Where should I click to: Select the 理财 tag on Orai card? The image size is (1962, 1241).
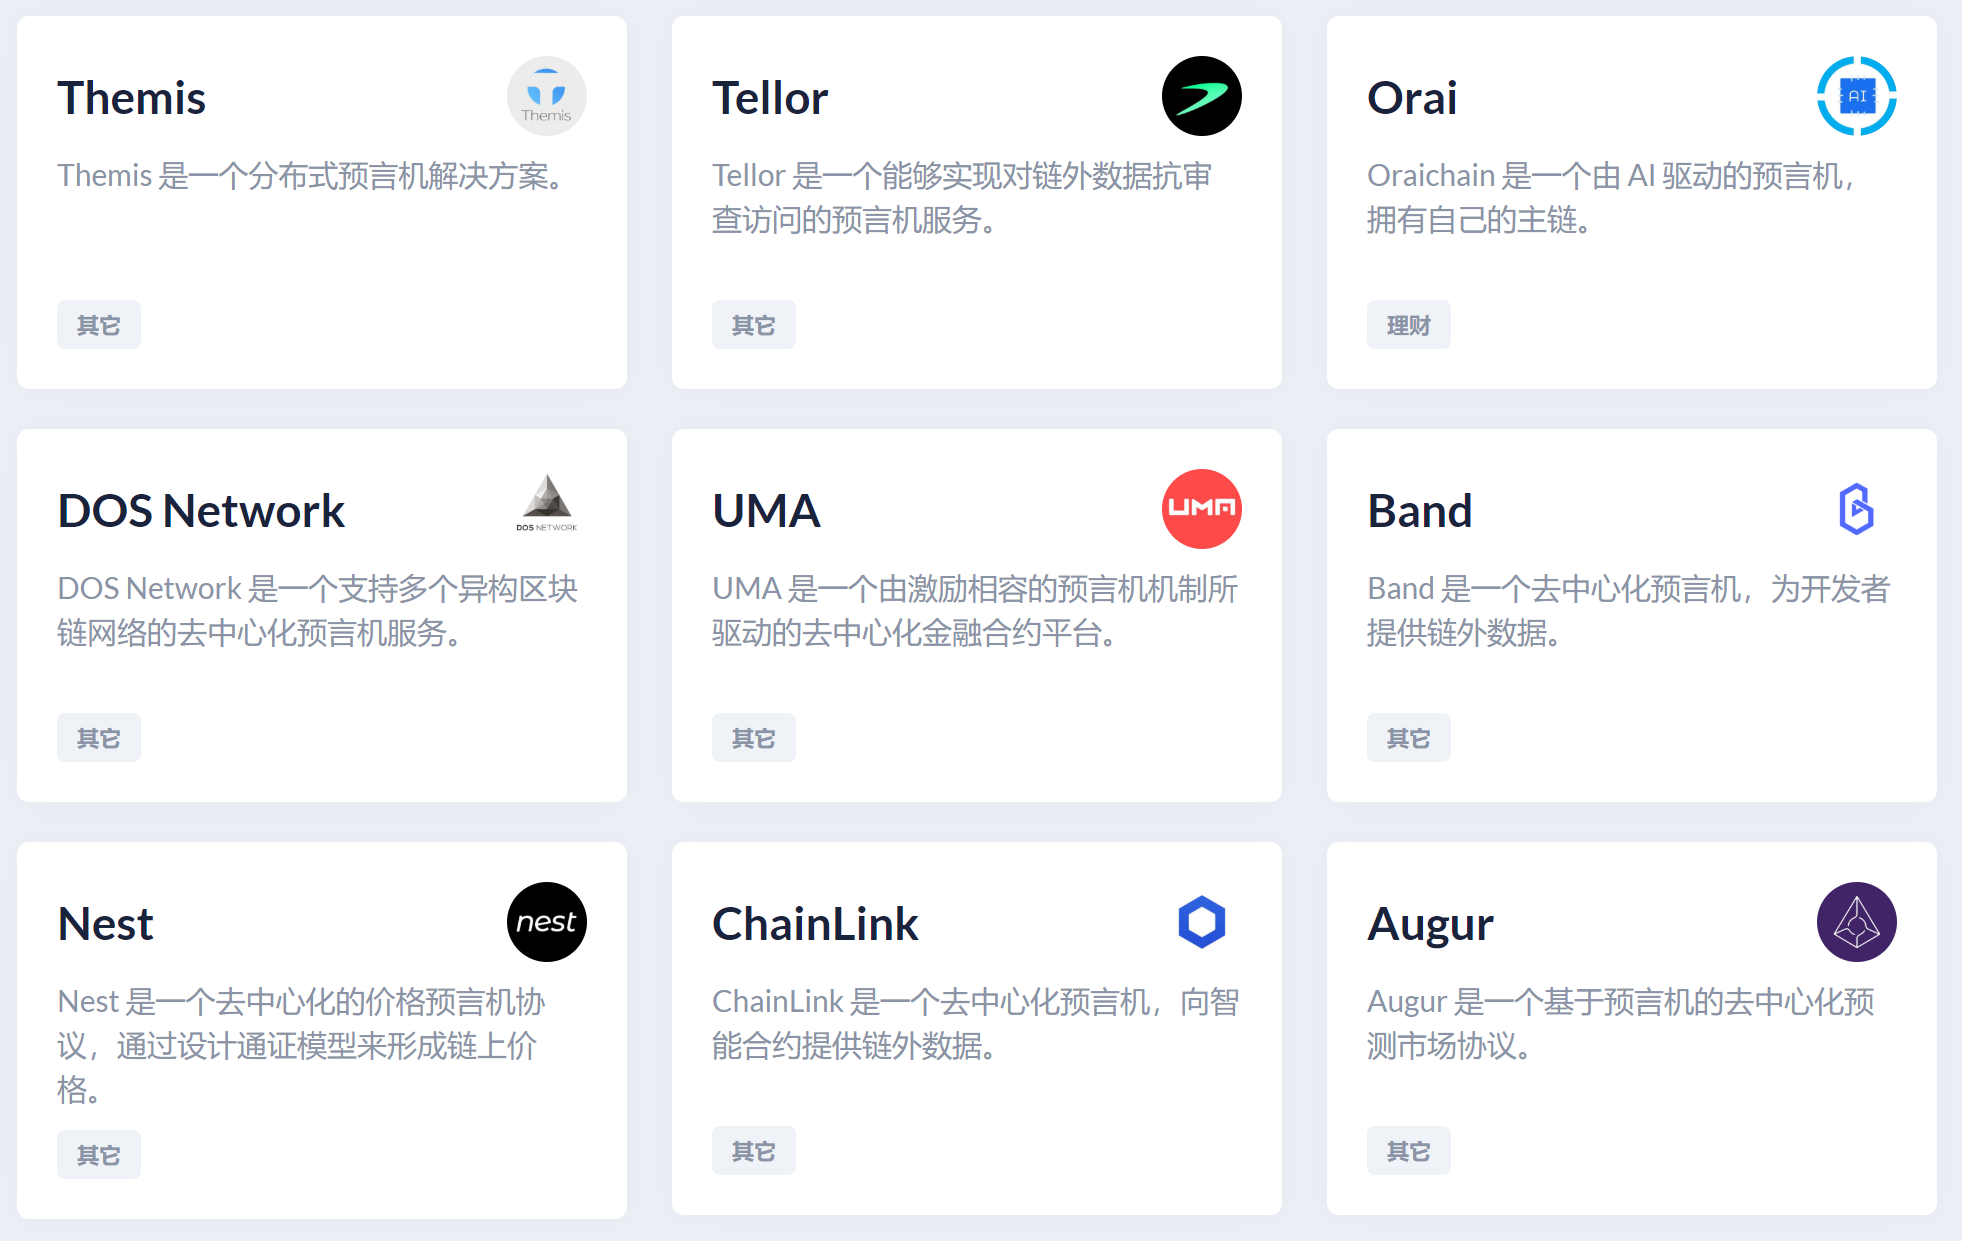(x=1409, y=325)
